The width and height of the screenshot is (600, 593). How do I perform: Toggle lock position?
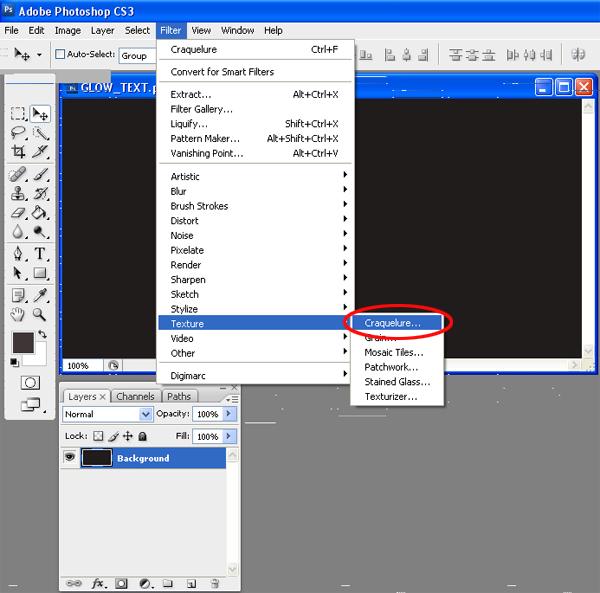(x=128, y=436)
